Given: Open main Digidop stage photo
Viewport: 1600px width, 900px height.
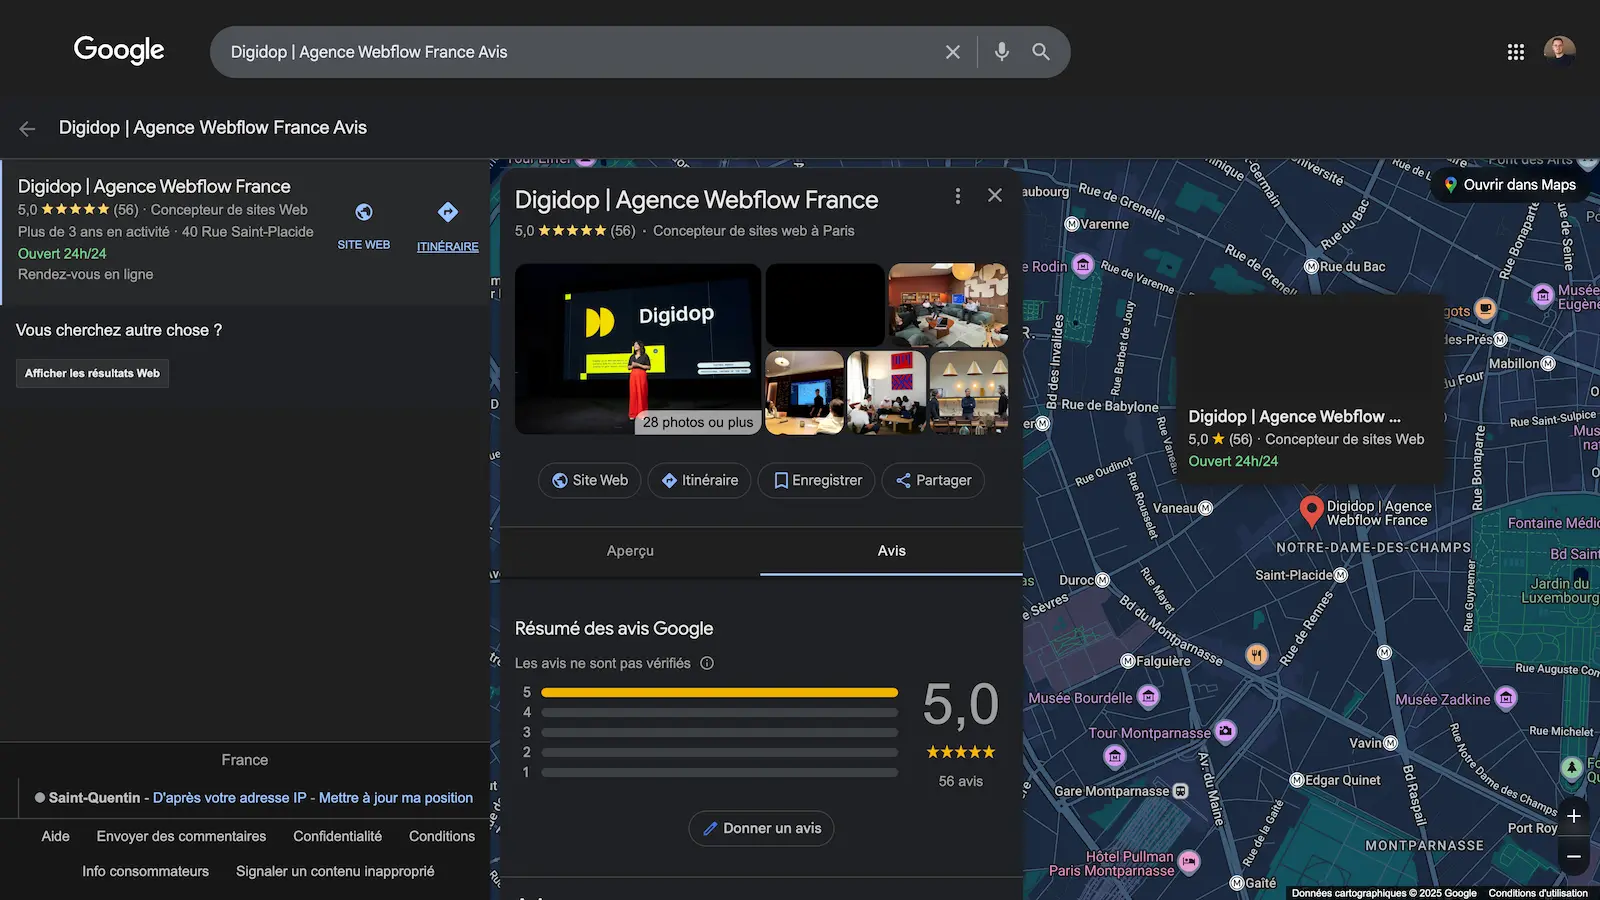Looking at the screenshot, I should tap(638, 348).
